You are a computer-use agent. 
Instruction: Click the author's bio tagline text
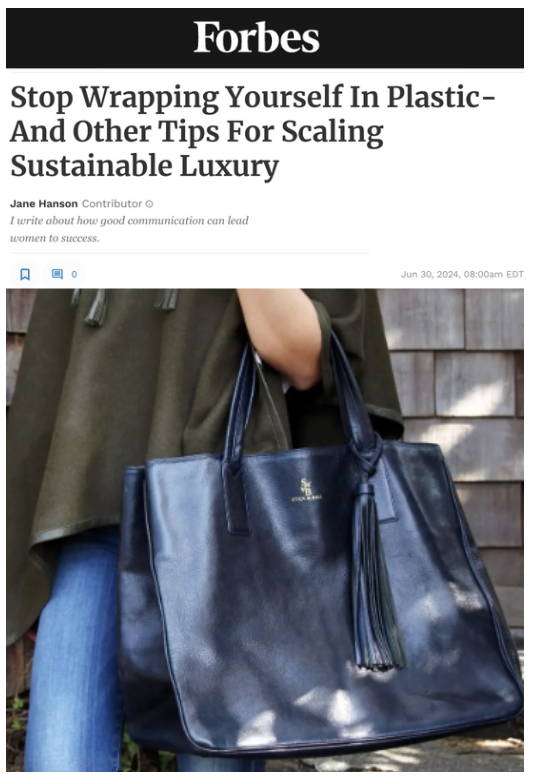129,229
